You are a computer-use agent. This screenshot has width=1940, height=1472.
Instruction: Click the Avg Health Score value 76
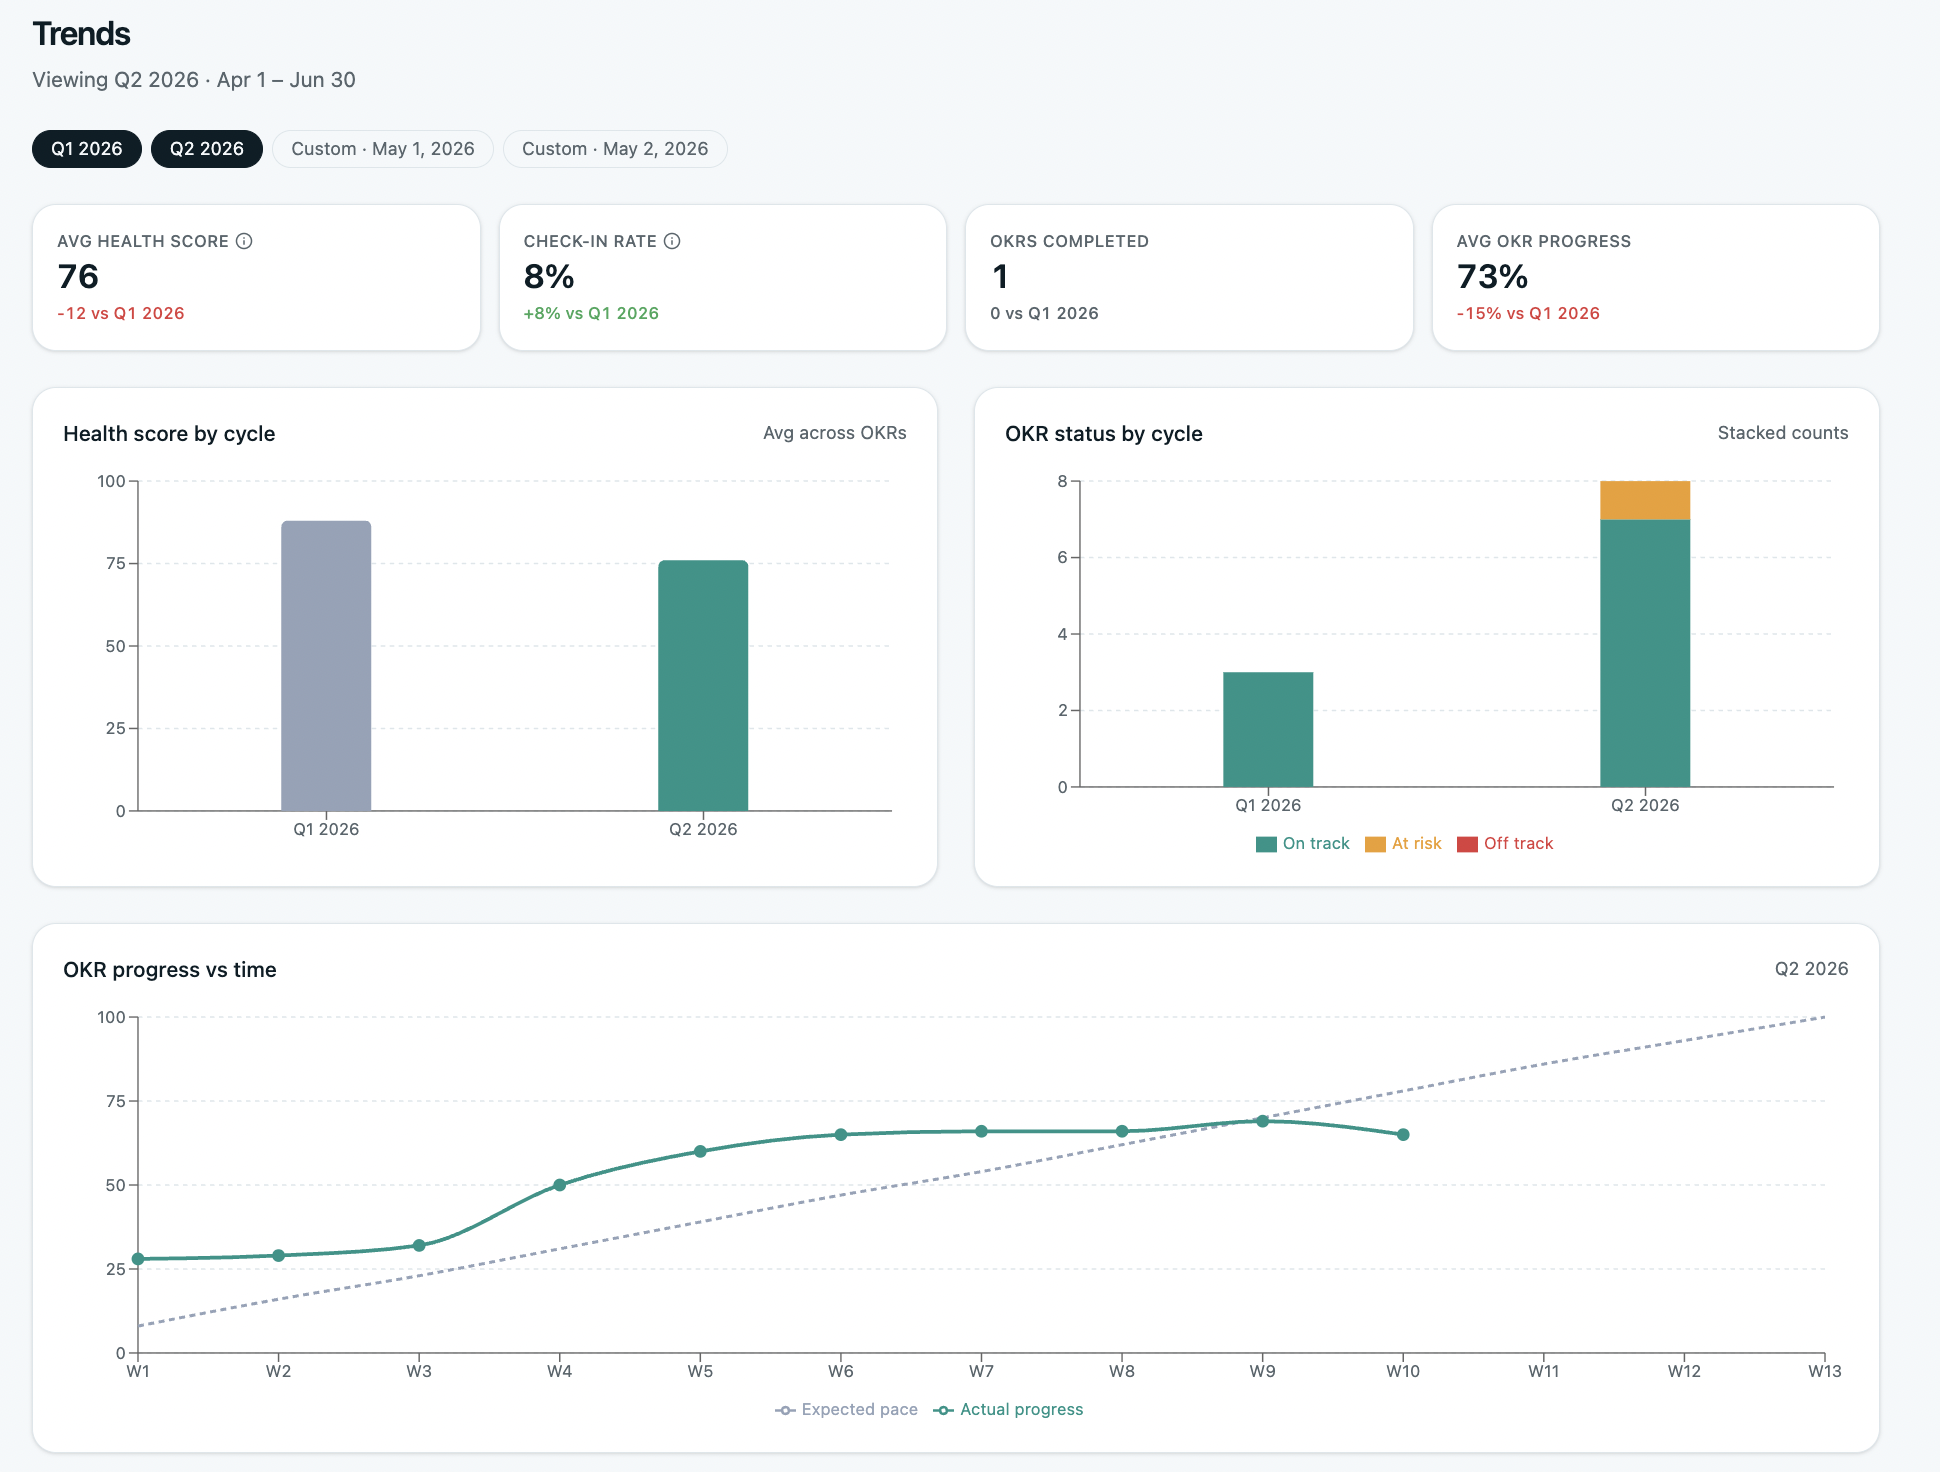[78, 277]
